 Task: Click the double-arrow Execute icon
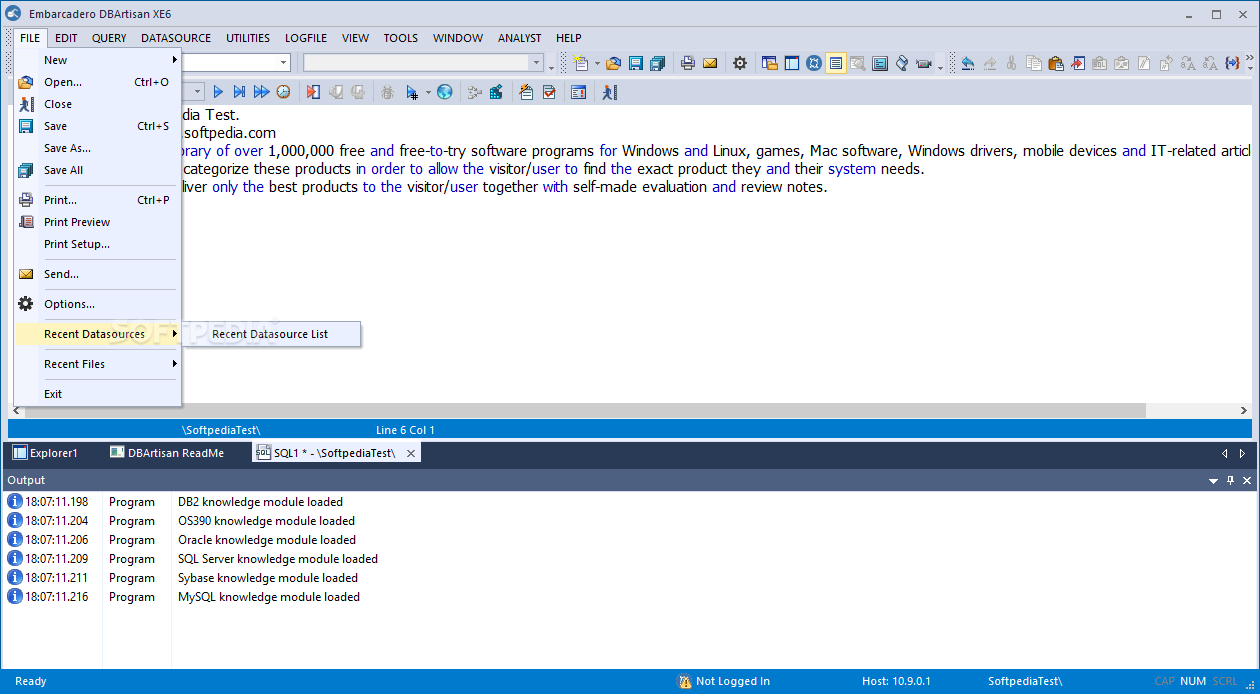pos(261,92)
